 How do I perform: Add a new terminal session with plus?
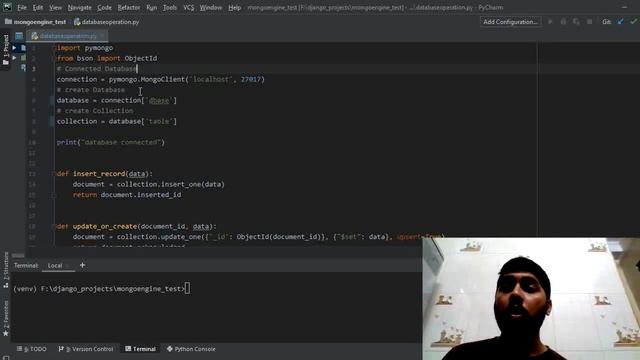point(82,265)
